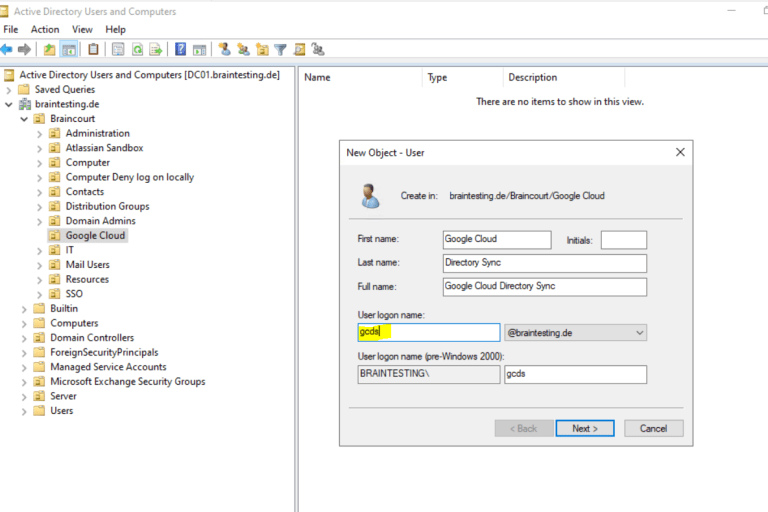
Task: Select the IT OU in tree
Action: [x=70, y=250]
